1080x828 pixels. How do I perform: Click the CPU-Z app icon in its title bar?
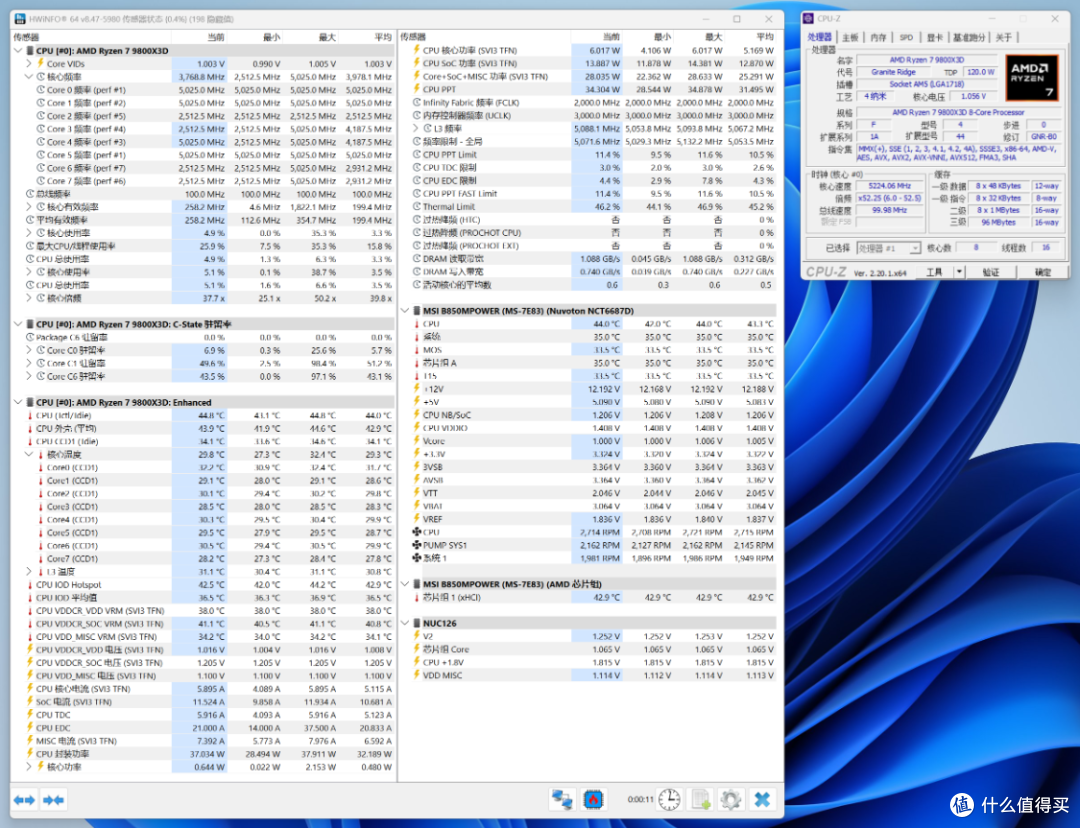(809, 19)
